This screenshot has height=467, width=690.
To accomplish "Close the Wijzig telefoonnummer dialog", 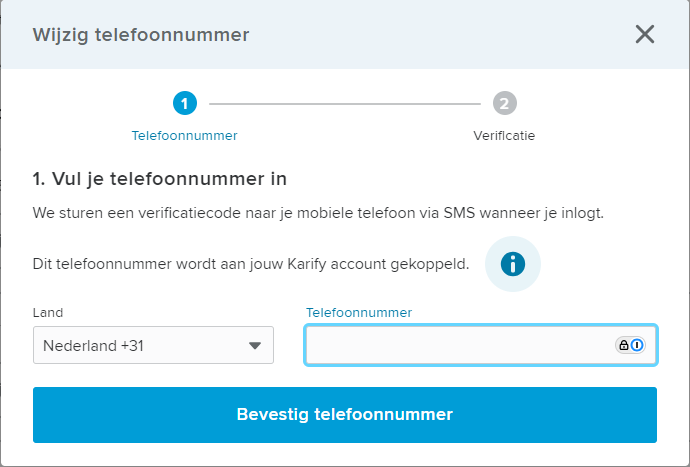I will [x=645, y=34].
